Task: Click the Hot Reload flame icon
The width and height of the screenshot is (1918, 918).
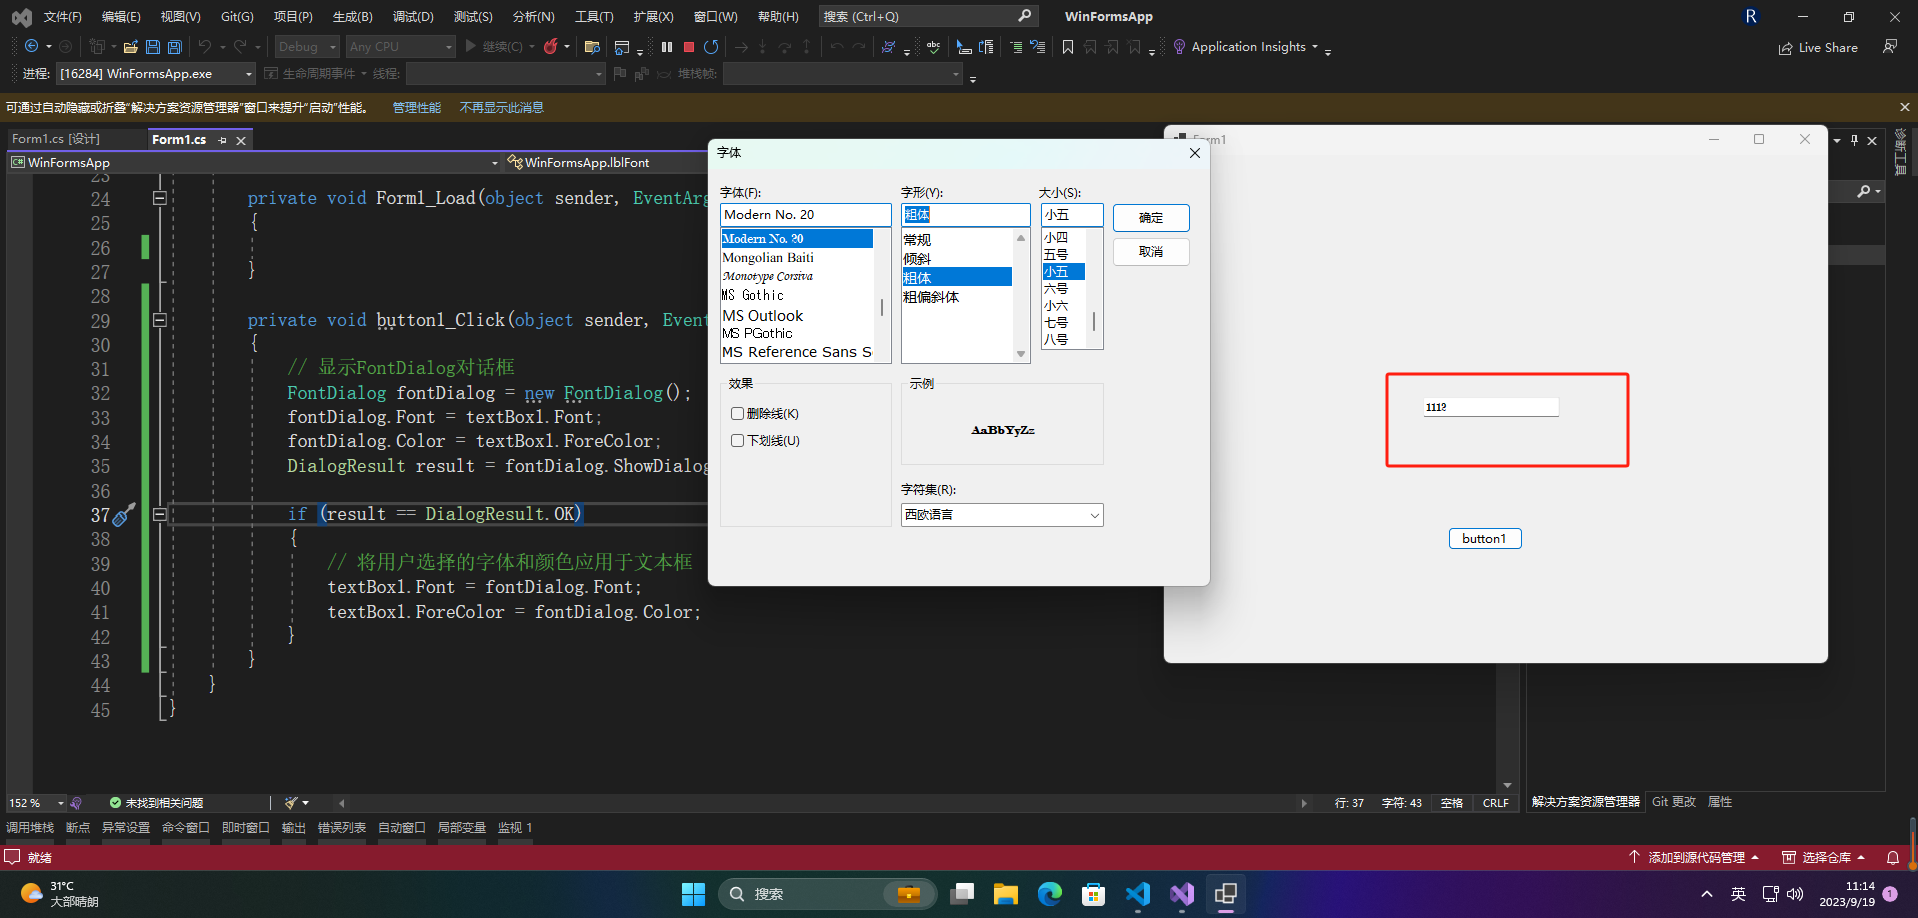Action: click(550, 46)
